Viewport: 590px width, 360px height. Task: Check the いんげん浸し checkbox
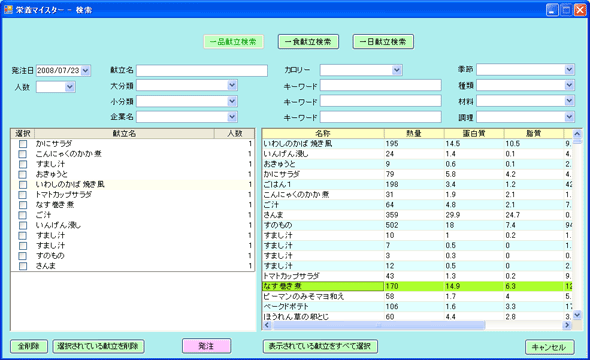[x=23, y=225]
